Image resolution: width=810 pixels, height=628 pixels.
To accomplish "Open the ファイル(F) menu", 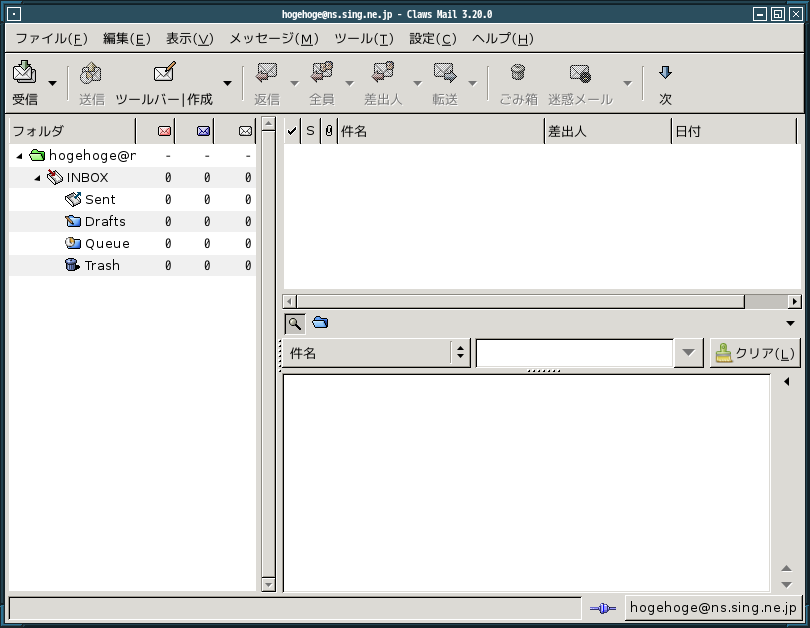I will click(51, 39).
